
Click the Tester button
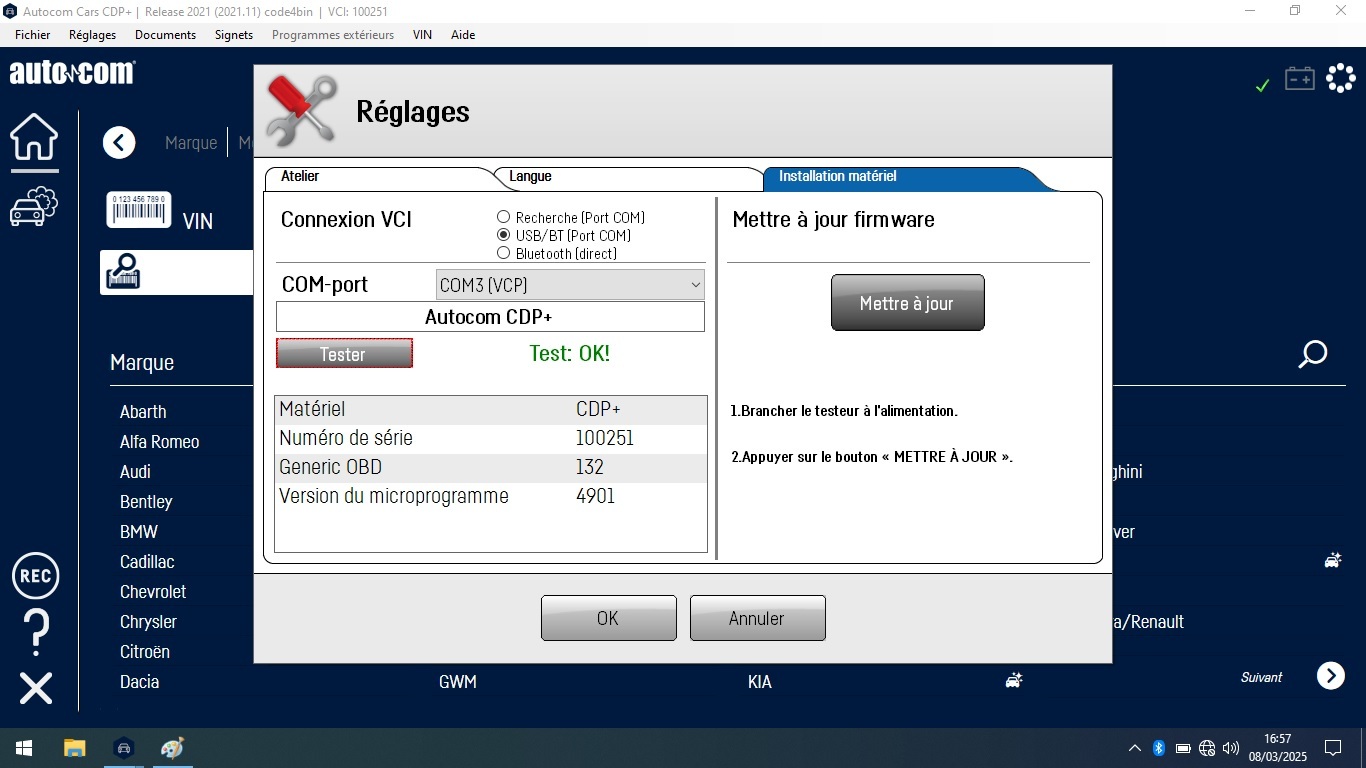[x=344, y=354]
